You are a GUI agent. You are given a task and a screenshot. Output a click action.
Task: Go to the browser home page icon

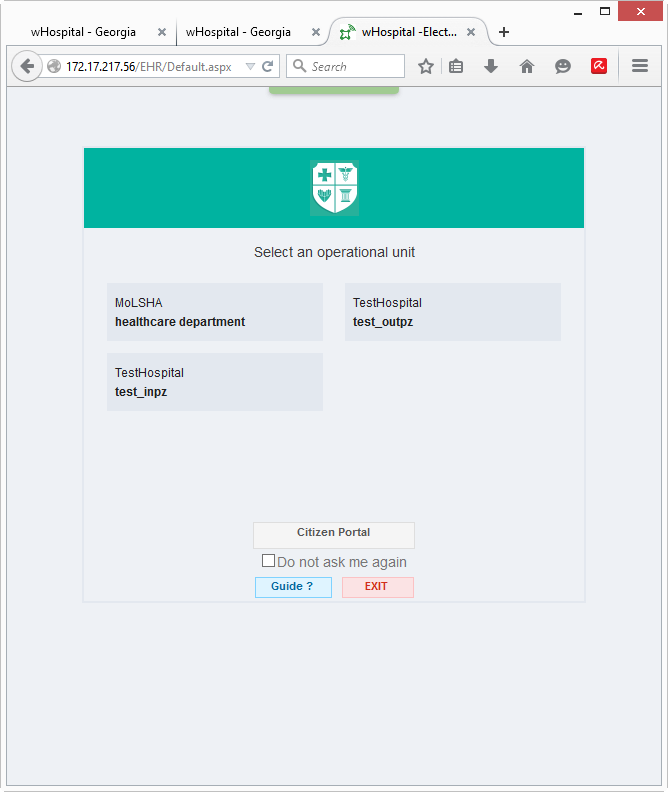tap(527, 66)
